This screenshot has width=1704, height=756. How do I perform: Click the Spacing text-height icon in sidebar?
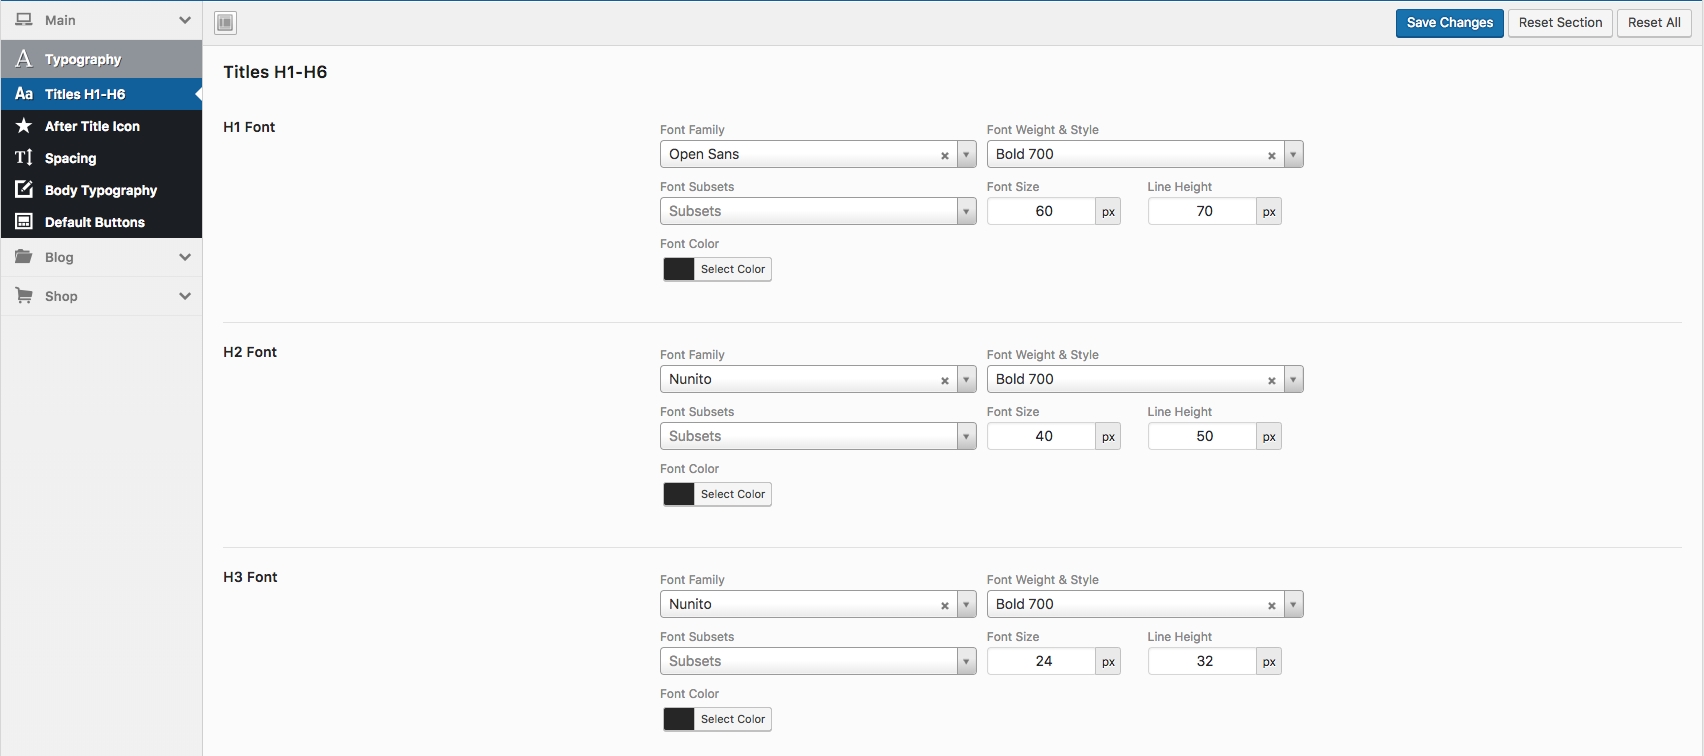(x=24, y=158)
